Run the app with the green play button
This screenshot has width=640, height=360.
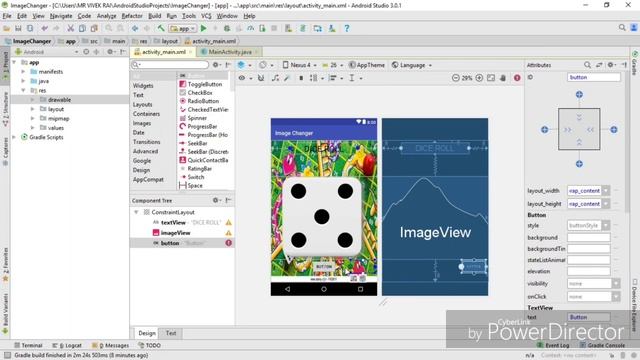click(203, 28)
